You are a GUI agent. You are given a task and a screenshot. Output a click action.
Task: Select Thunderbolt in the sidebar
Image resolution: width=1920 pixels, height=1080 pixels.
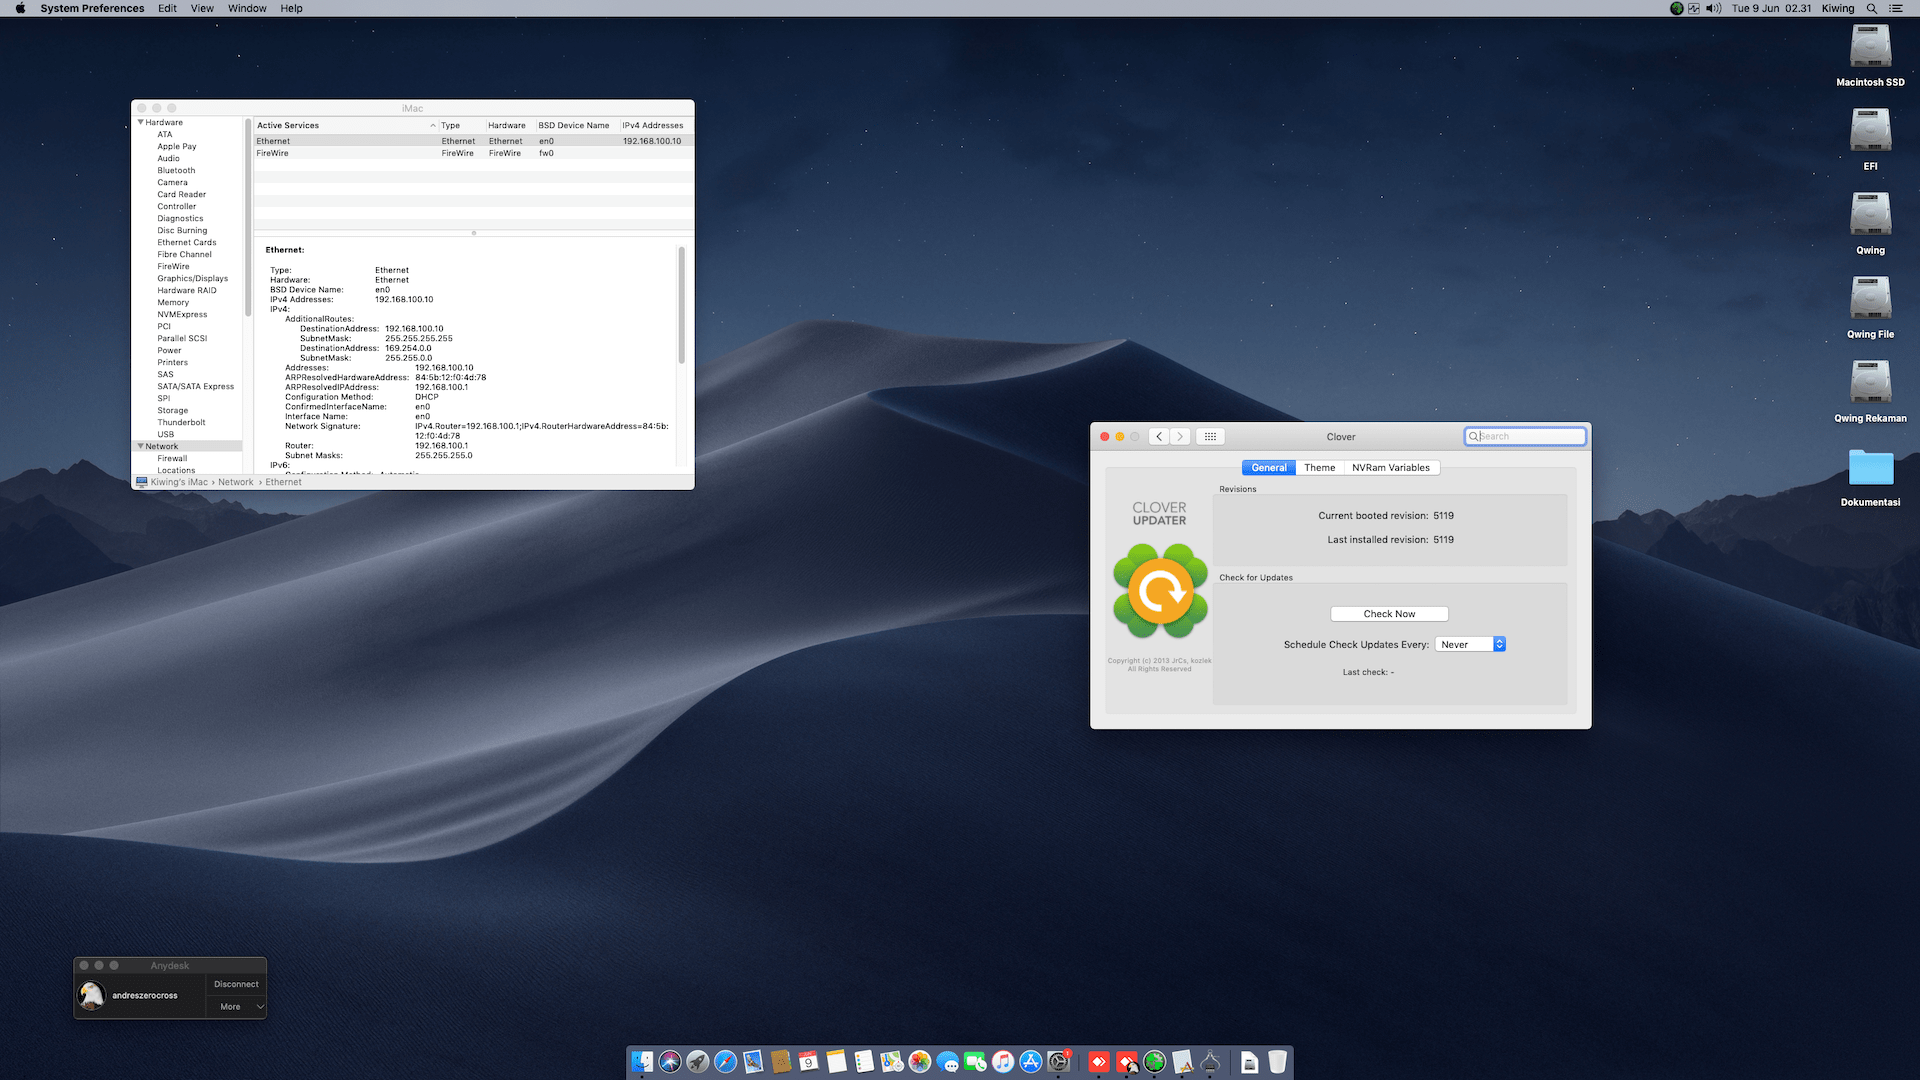(181, 422)
